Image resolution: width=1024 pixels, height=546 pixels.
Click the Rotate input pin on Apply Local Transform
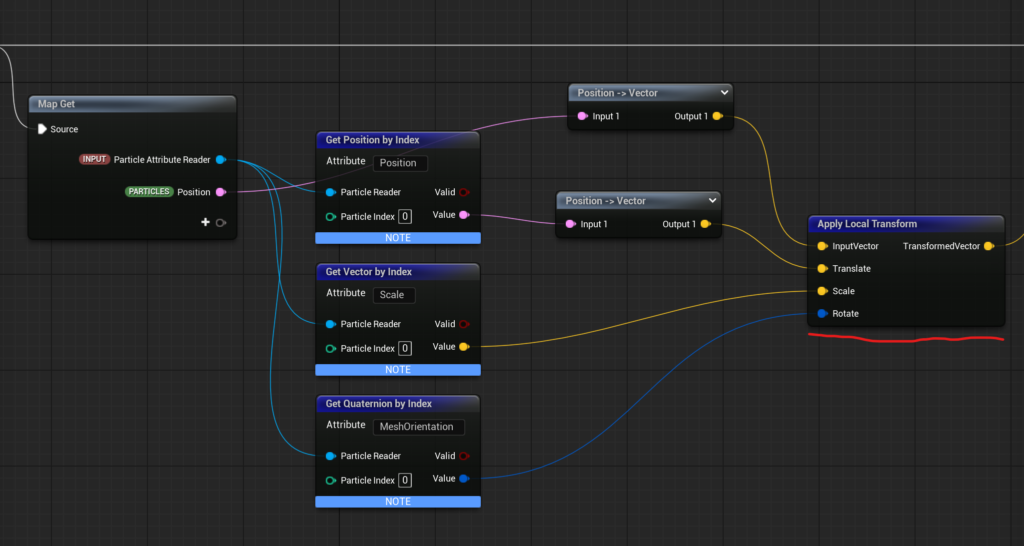[x=822, y=314]
